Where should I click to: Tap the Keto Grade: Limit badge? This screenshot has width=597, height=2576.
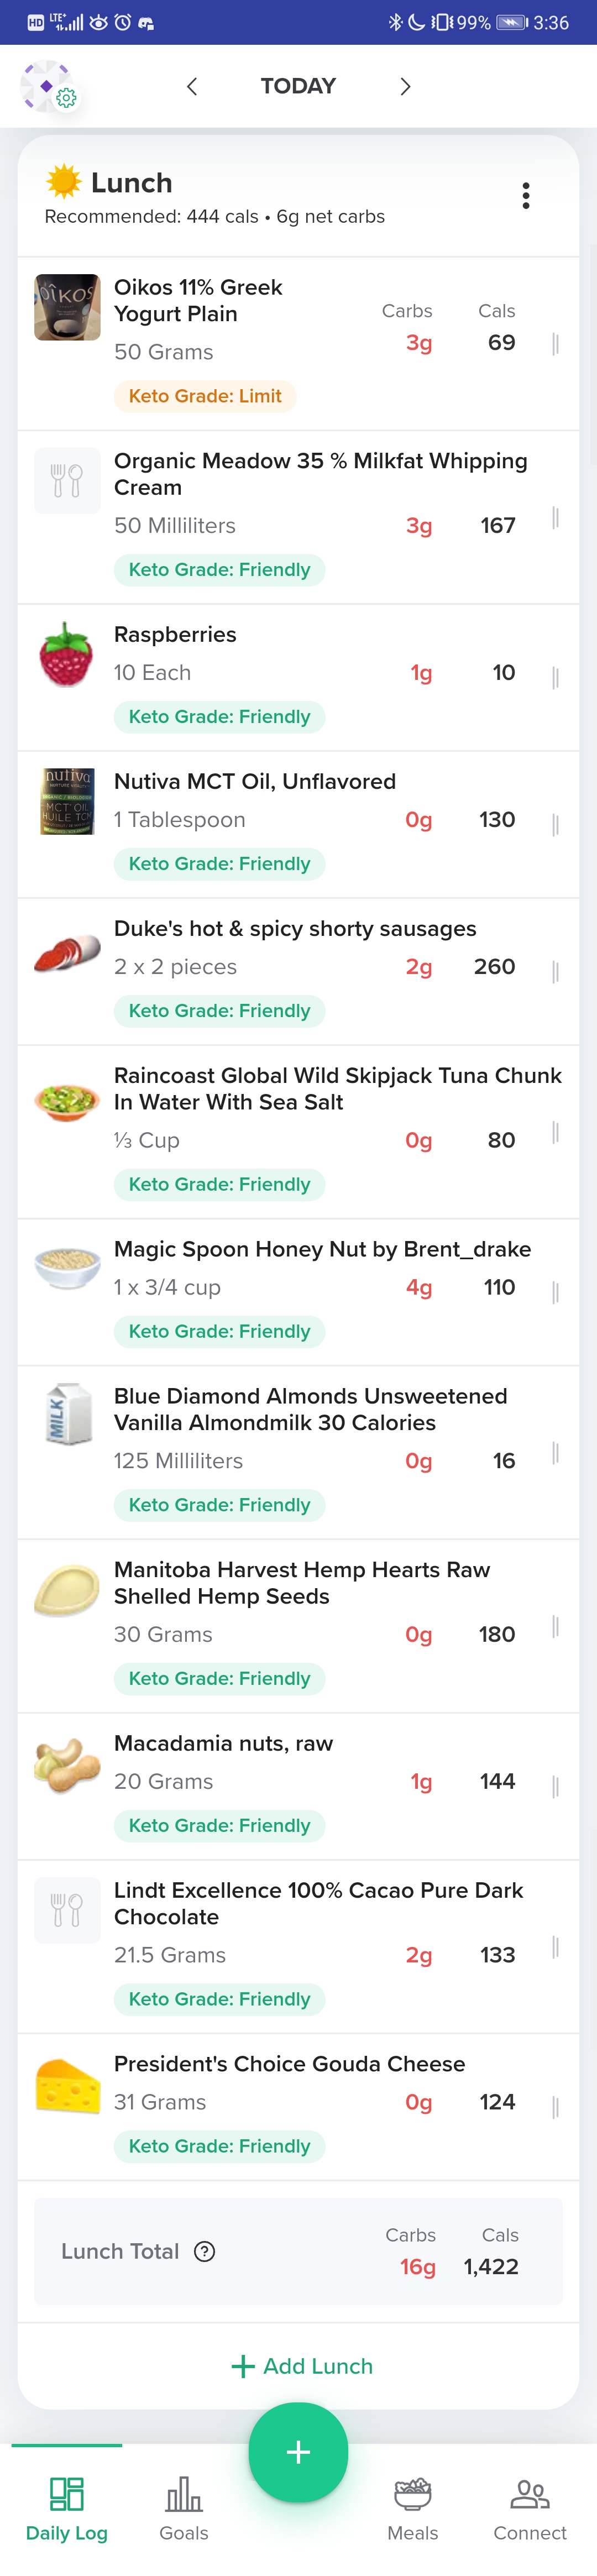pos(205,396)
